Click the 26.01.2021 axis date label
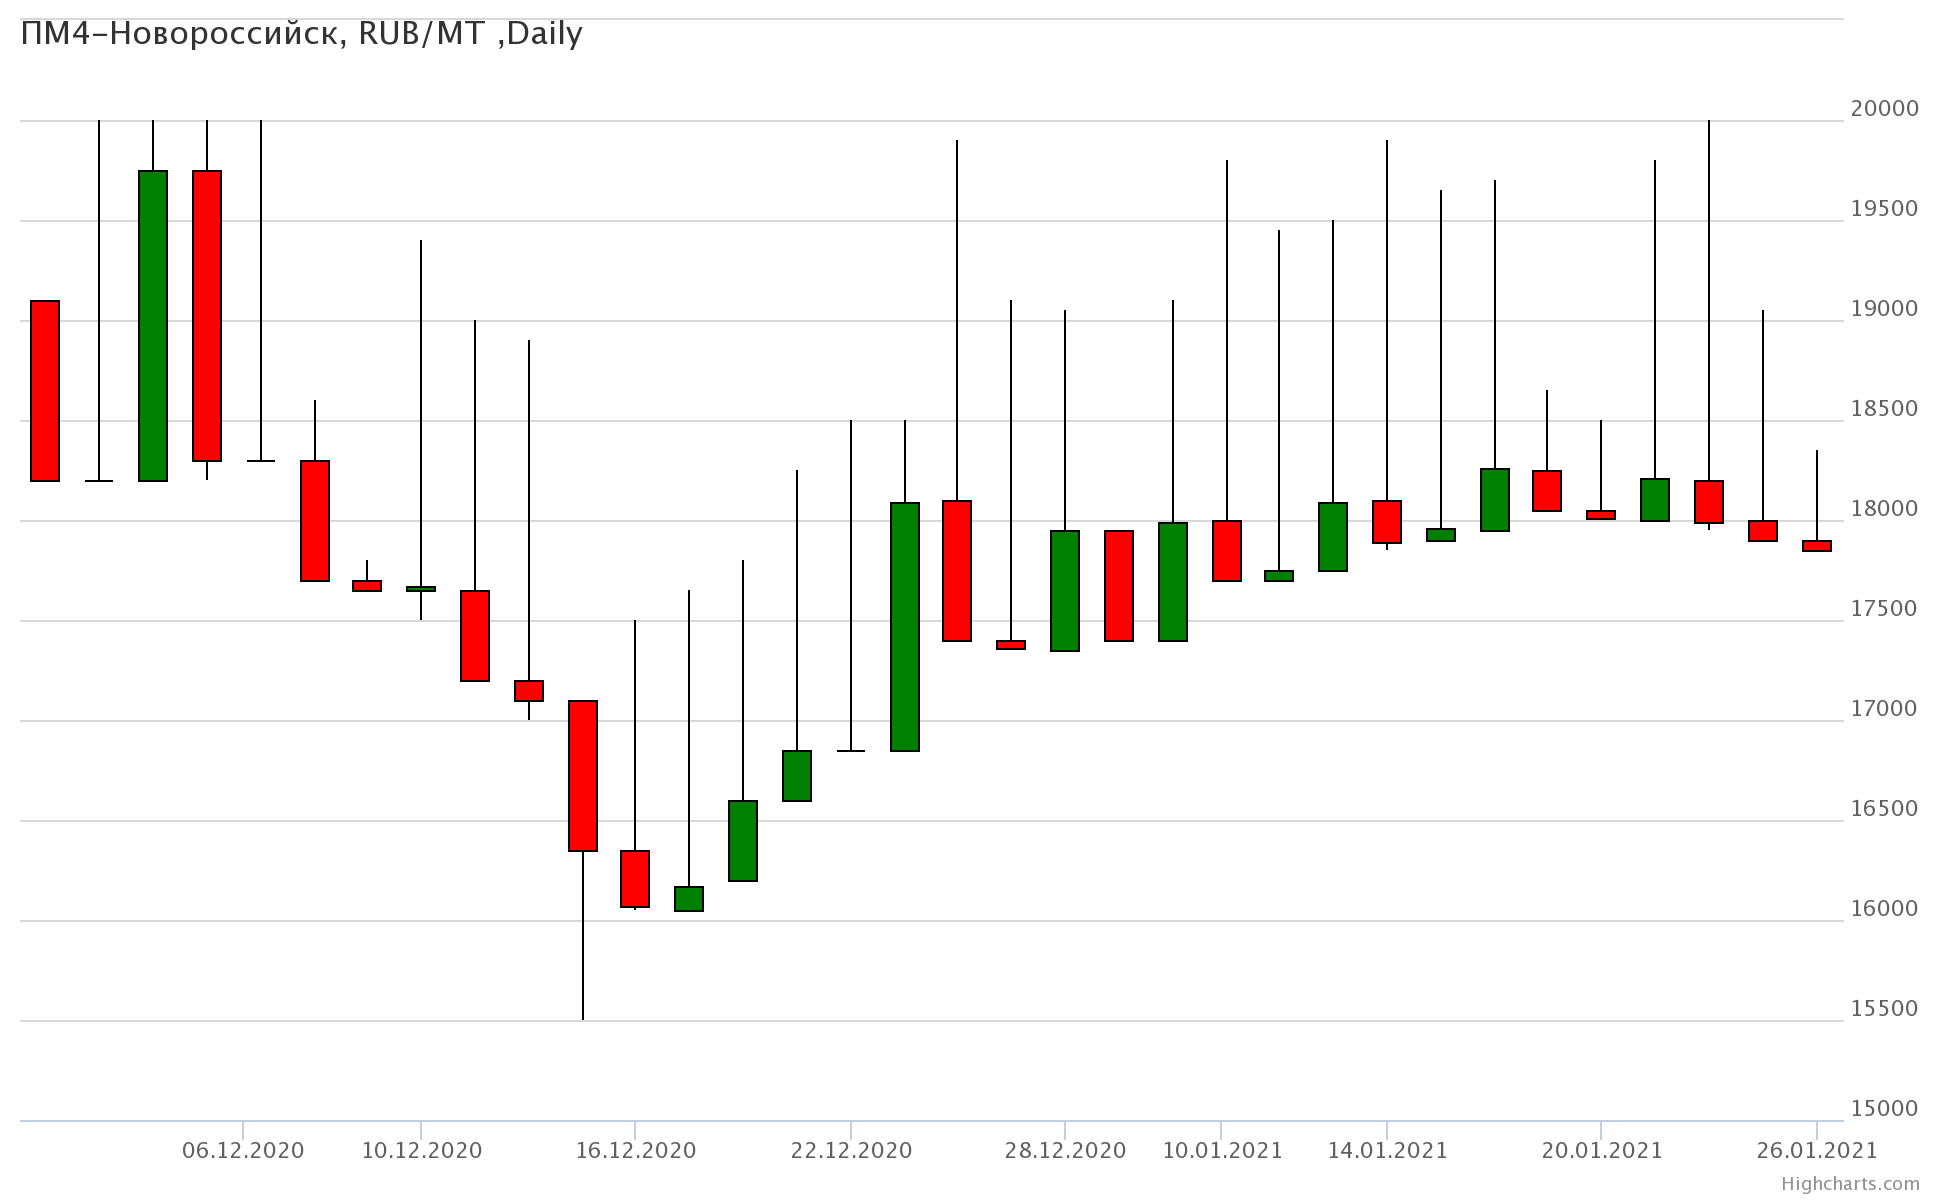 pos(1817,1150)
